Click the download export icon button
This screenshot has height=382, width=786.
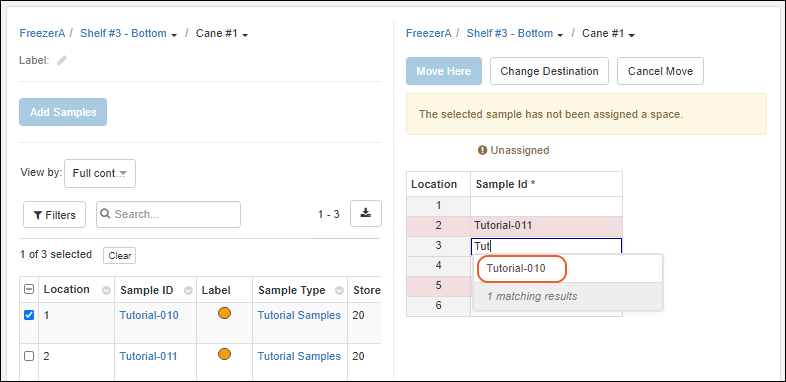click(x=366, y=214)
